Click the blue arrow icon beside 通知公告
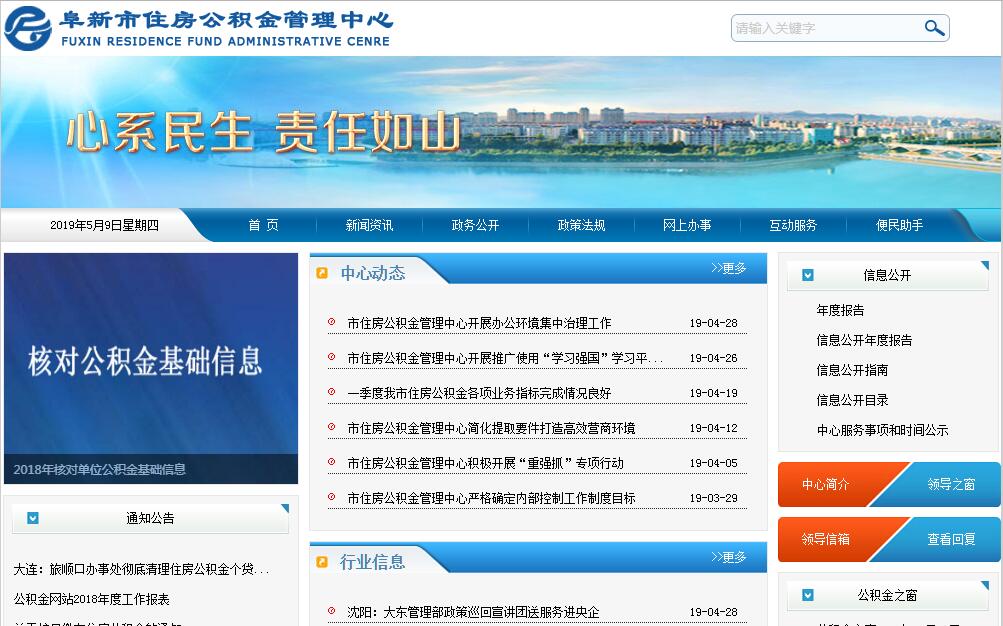This screenshot has width=1003, height=626. click(33, 518)
